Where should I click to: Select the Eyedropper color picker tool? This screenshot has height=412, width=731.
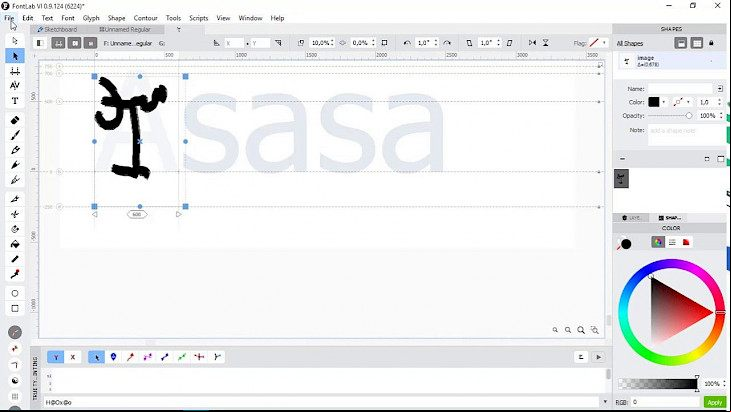click(15, 274)
